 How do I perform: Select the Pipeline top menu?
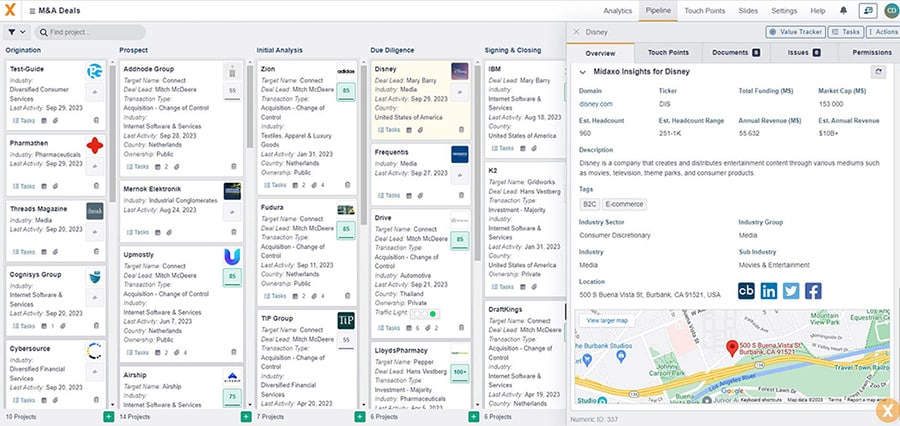click(658, 11)
